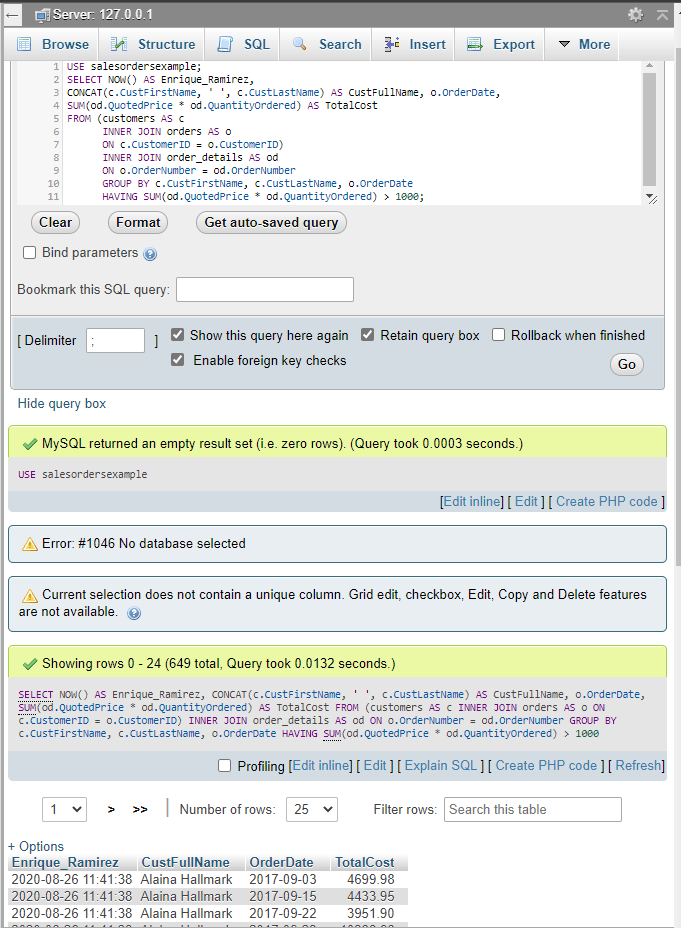Click the Browse tab table icon

click(24, 44)
